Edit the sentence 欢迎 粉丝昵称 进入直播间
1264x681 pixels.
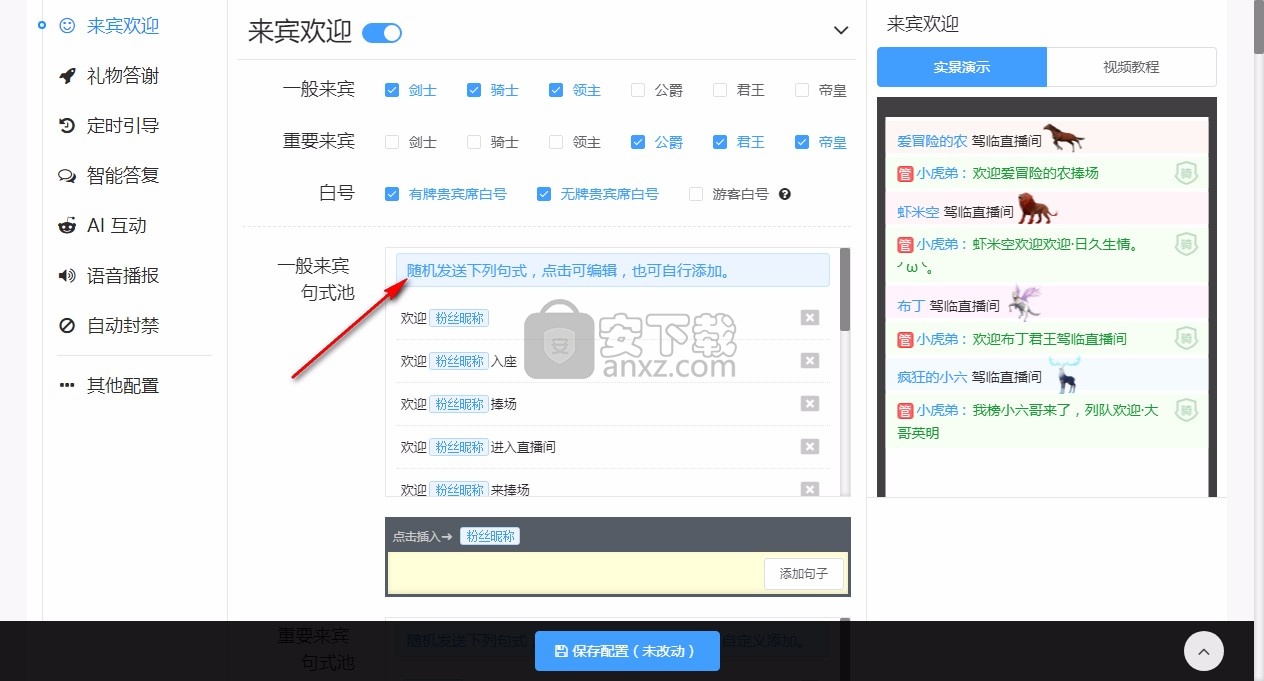click(x=478, y=447)
